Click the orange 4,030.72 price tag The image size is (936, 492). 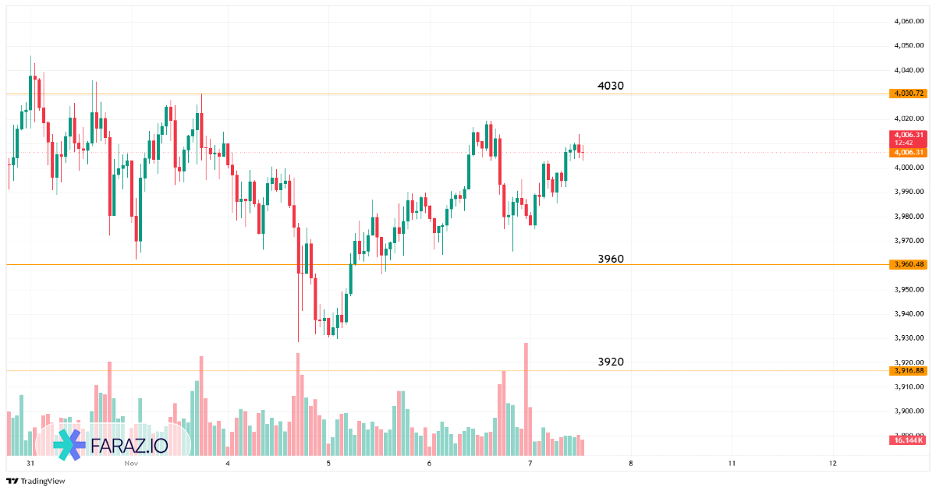click(908, 94)
